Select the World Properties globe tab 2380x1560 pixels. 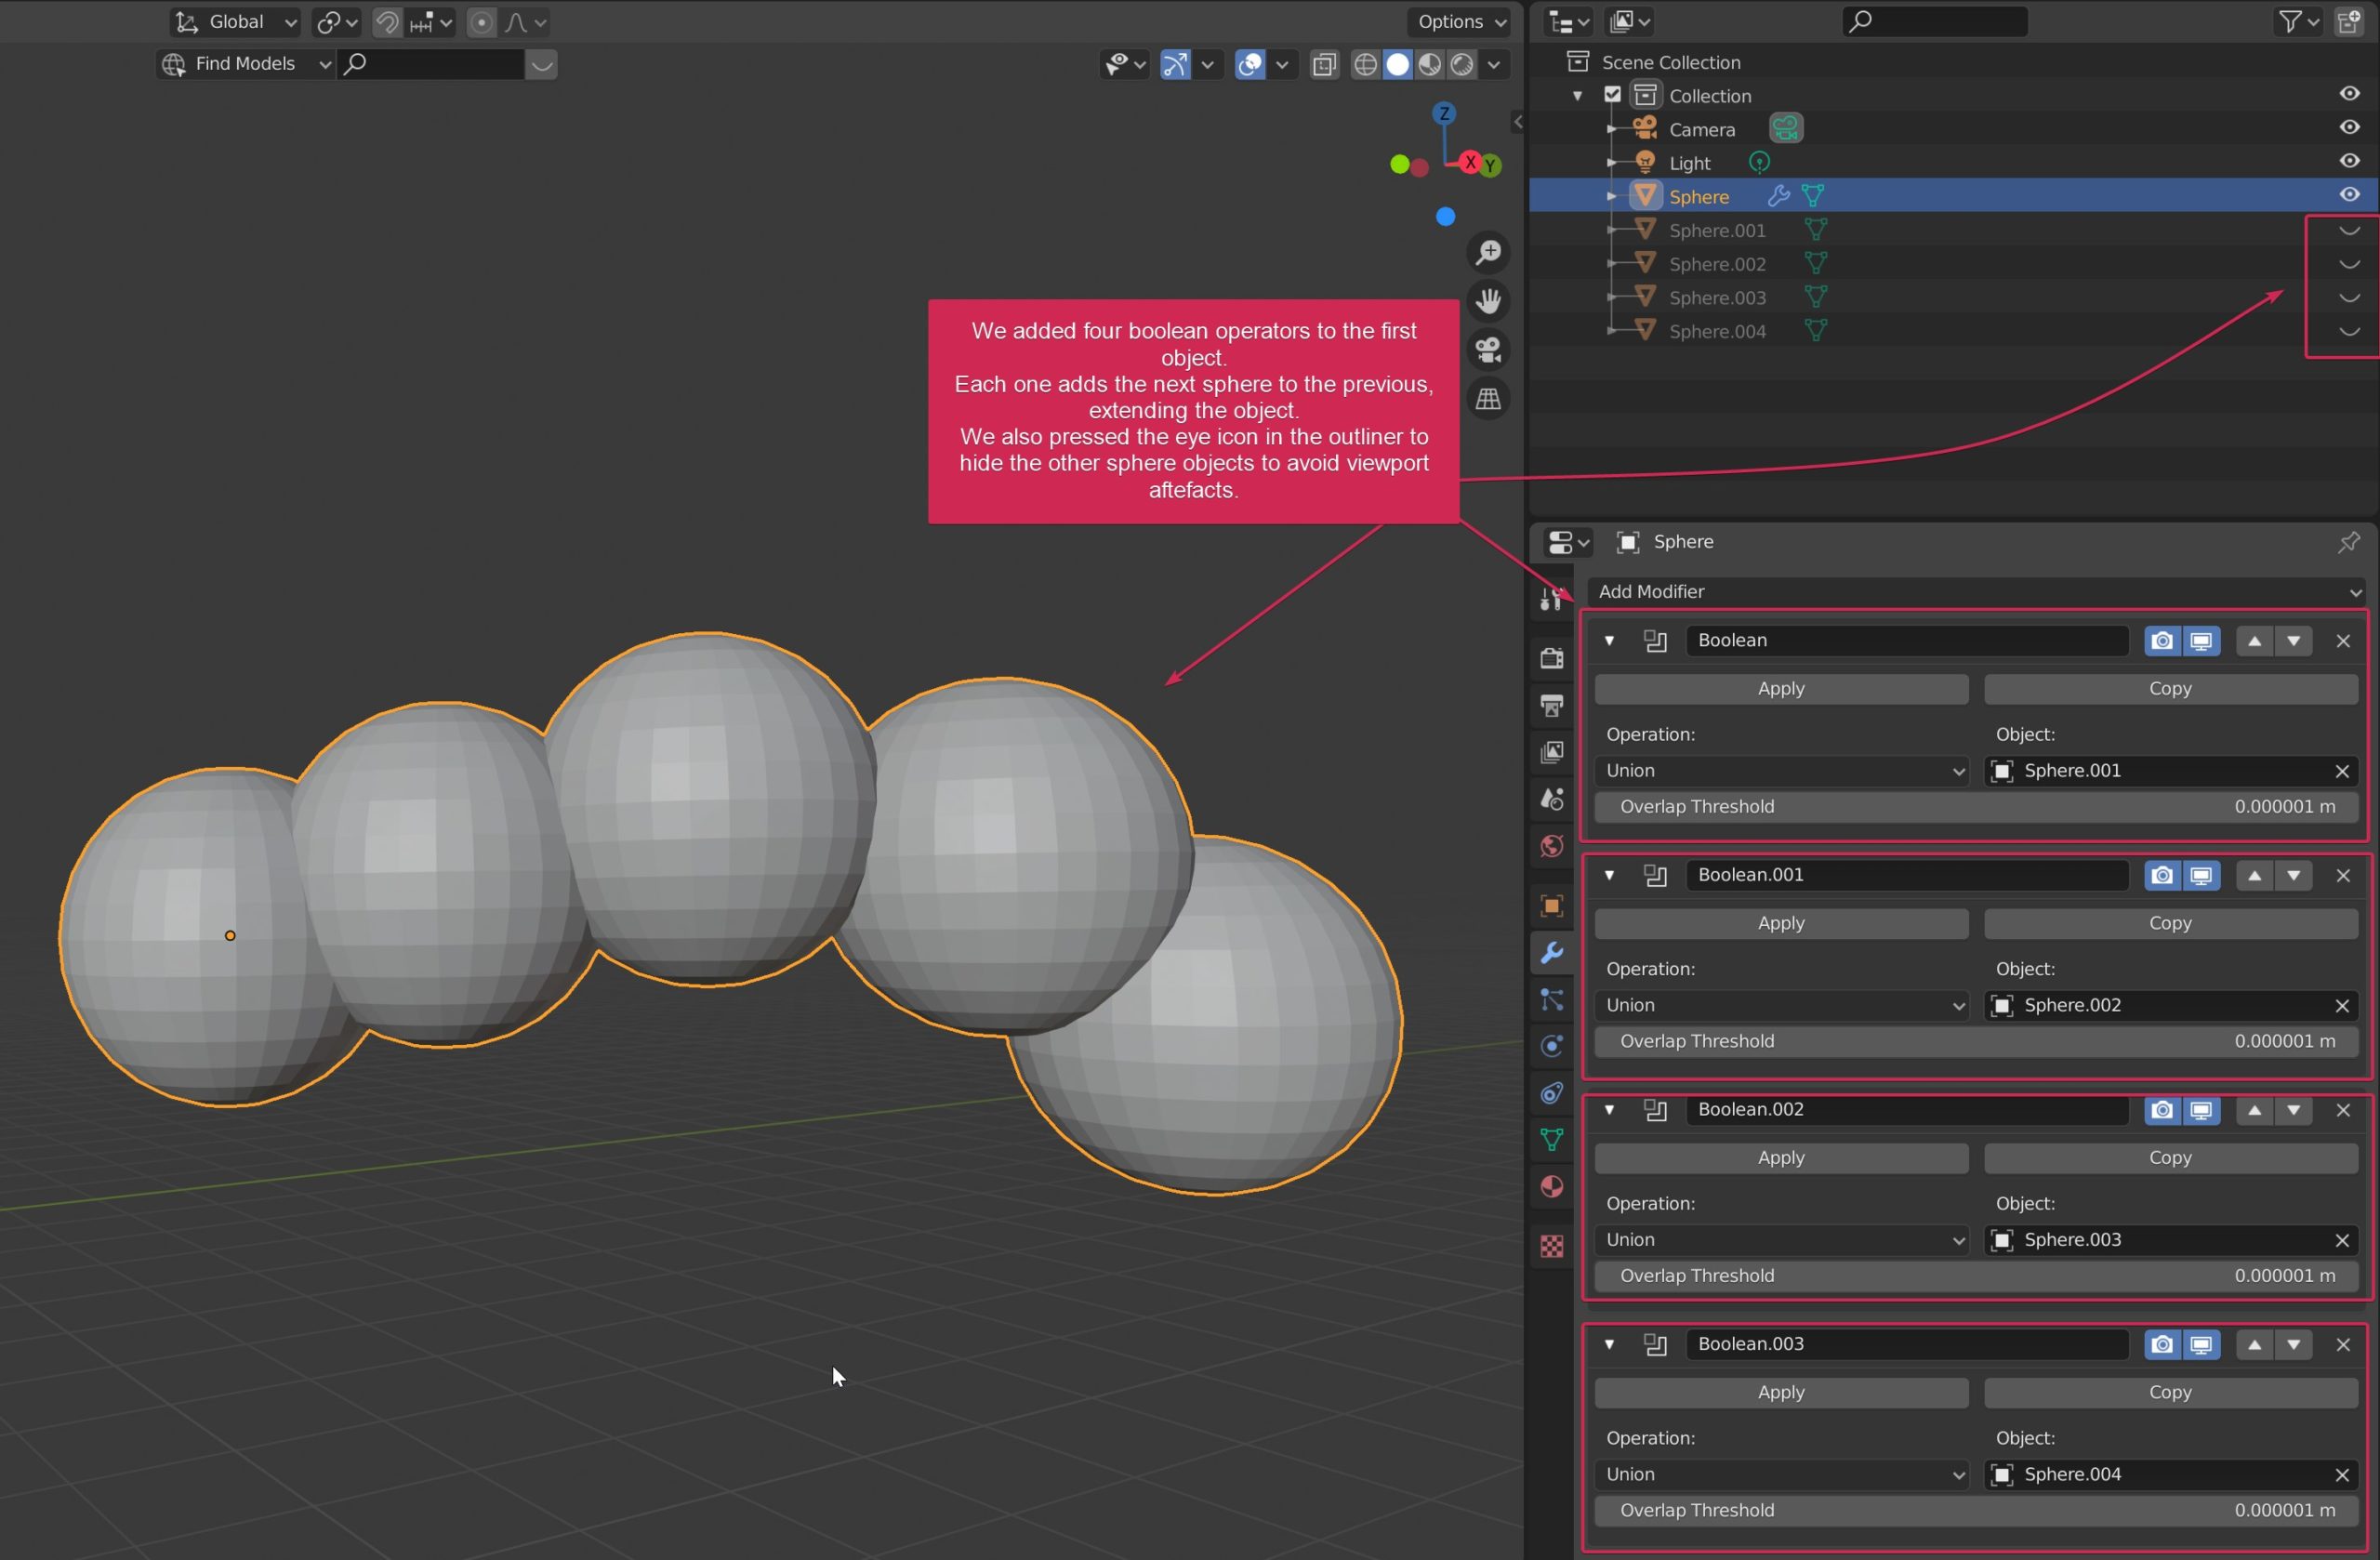(x=1551, y=846)
